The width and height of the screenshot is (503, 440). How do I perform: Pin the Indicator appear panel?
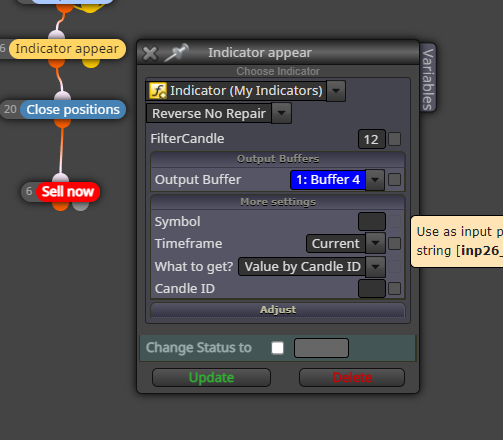pos(177,53)
